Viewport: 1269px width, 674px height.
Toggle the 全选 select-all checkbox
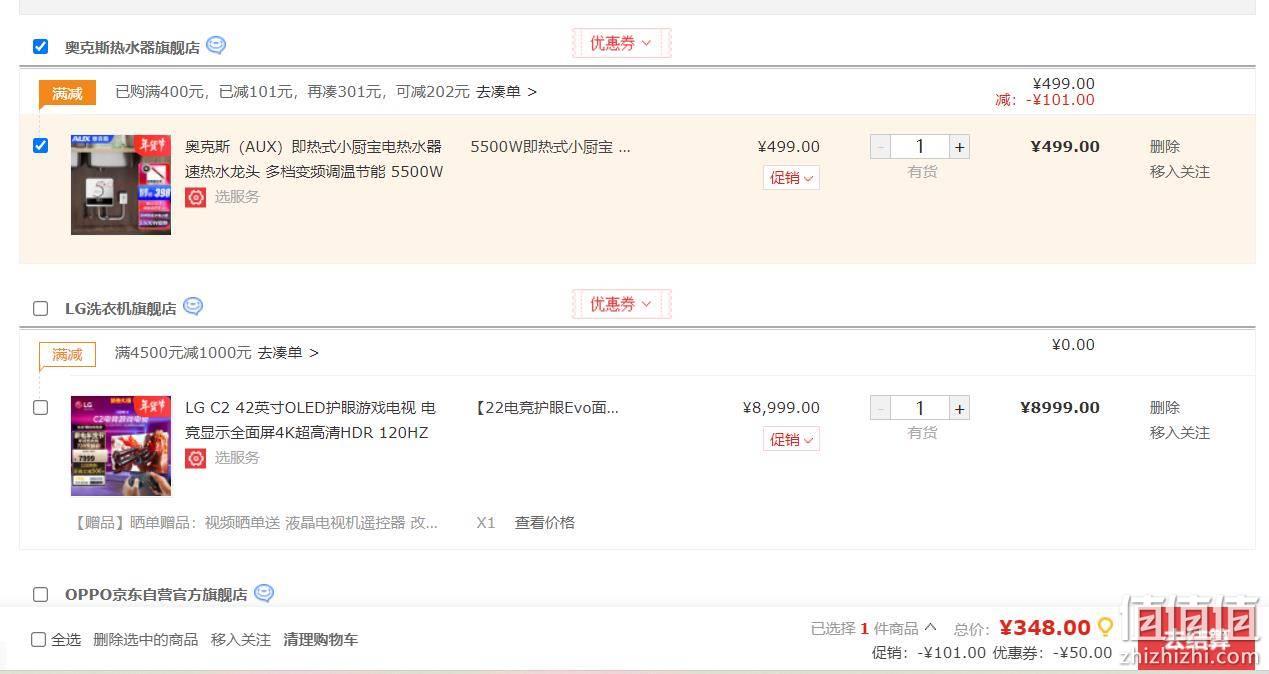(38, 639)
